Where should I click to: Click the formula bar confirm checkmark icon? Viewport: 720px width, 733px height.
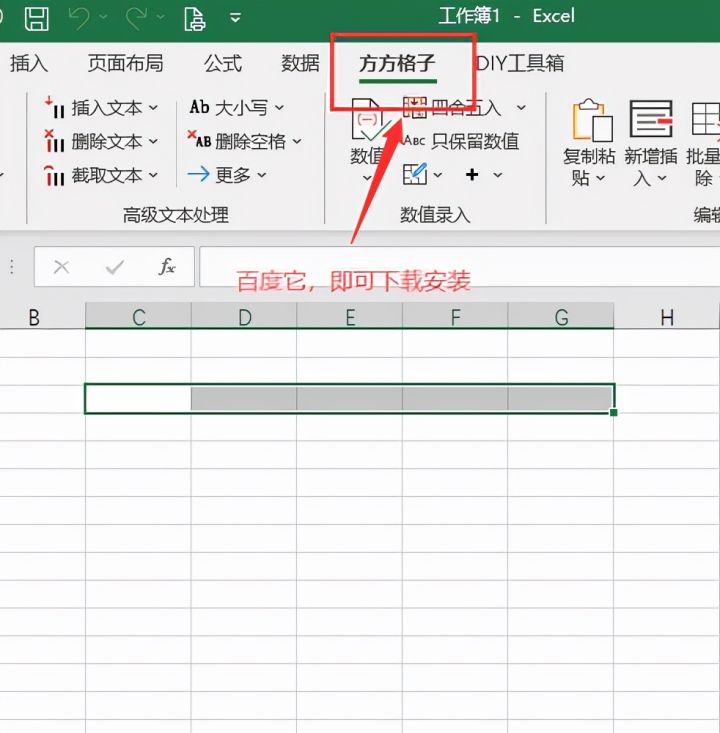point(115,267)
